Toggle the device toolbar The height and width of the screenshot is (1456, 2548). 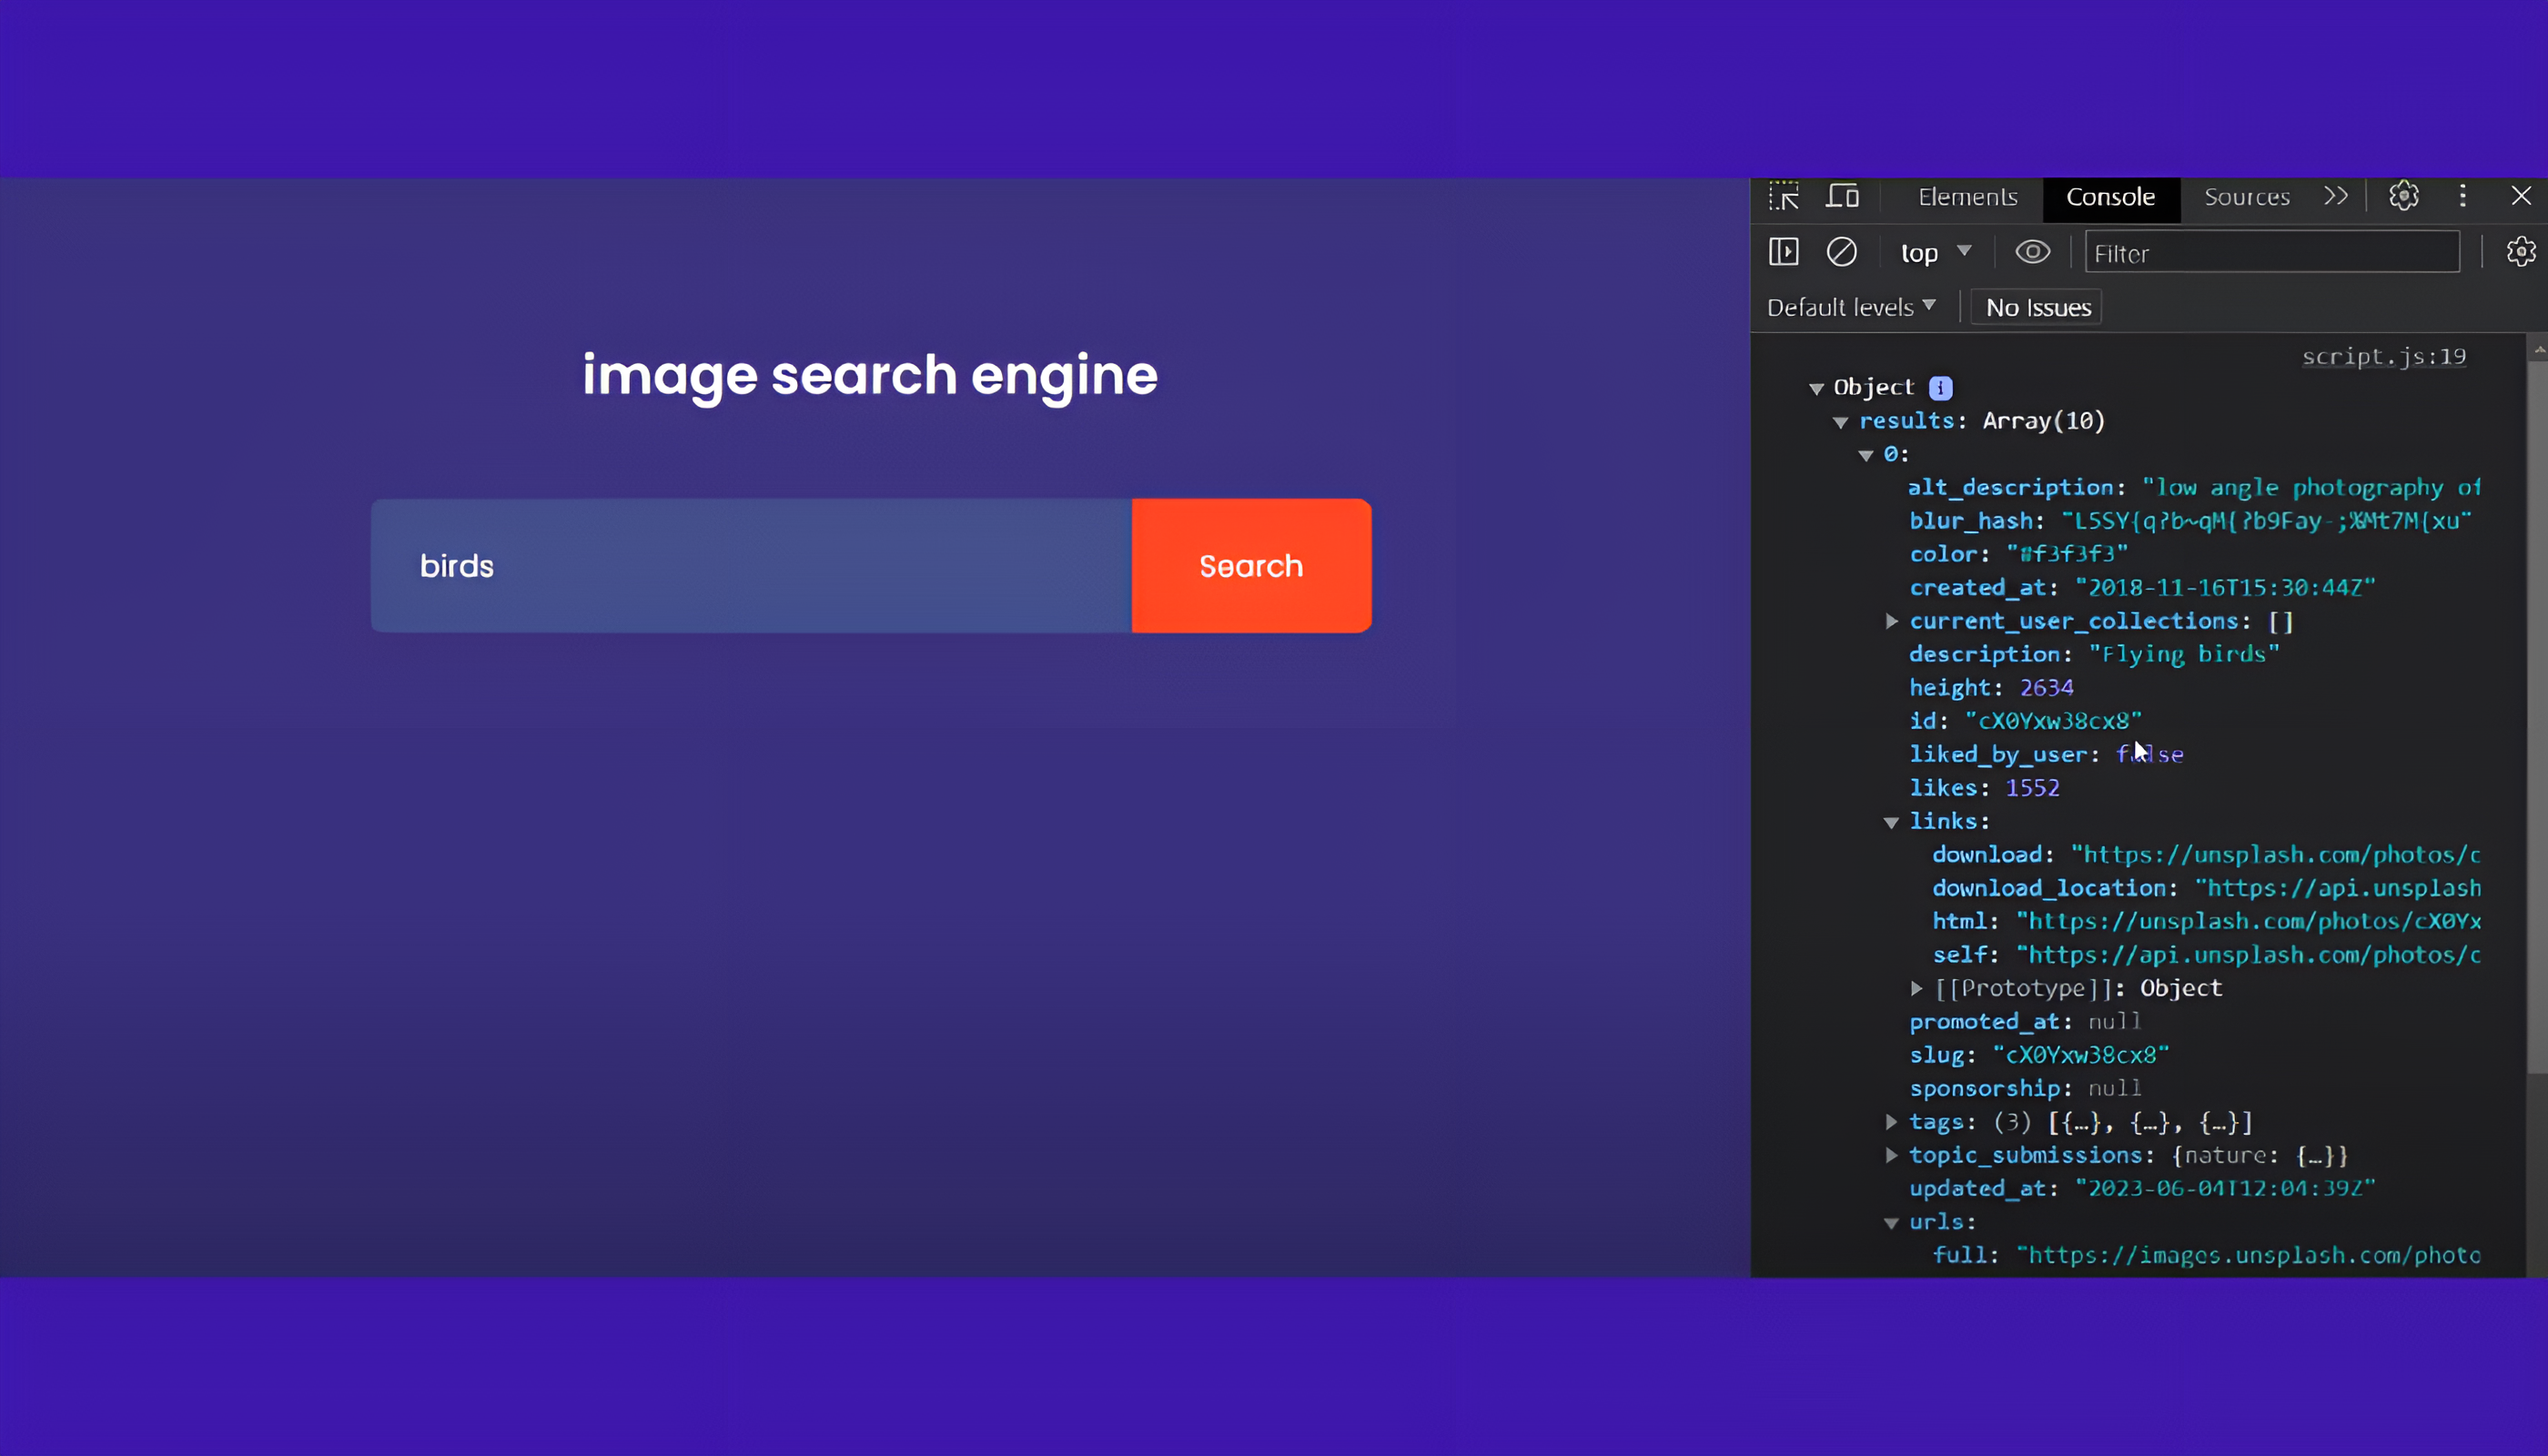click(x=1843, y=196)
